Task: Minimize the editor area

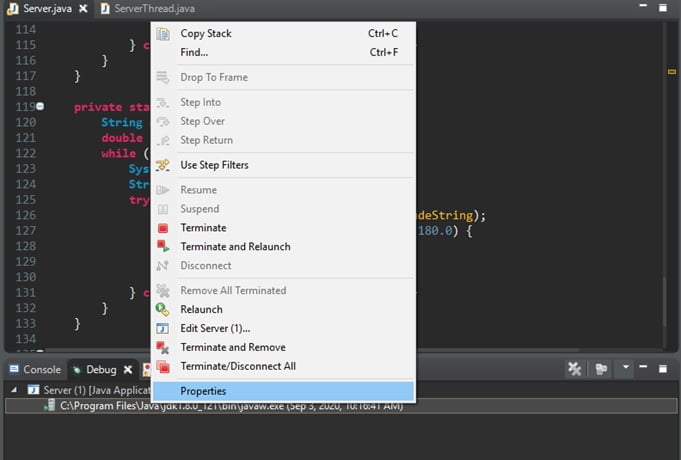Action: pyautogui.click(x=643, y=6)
